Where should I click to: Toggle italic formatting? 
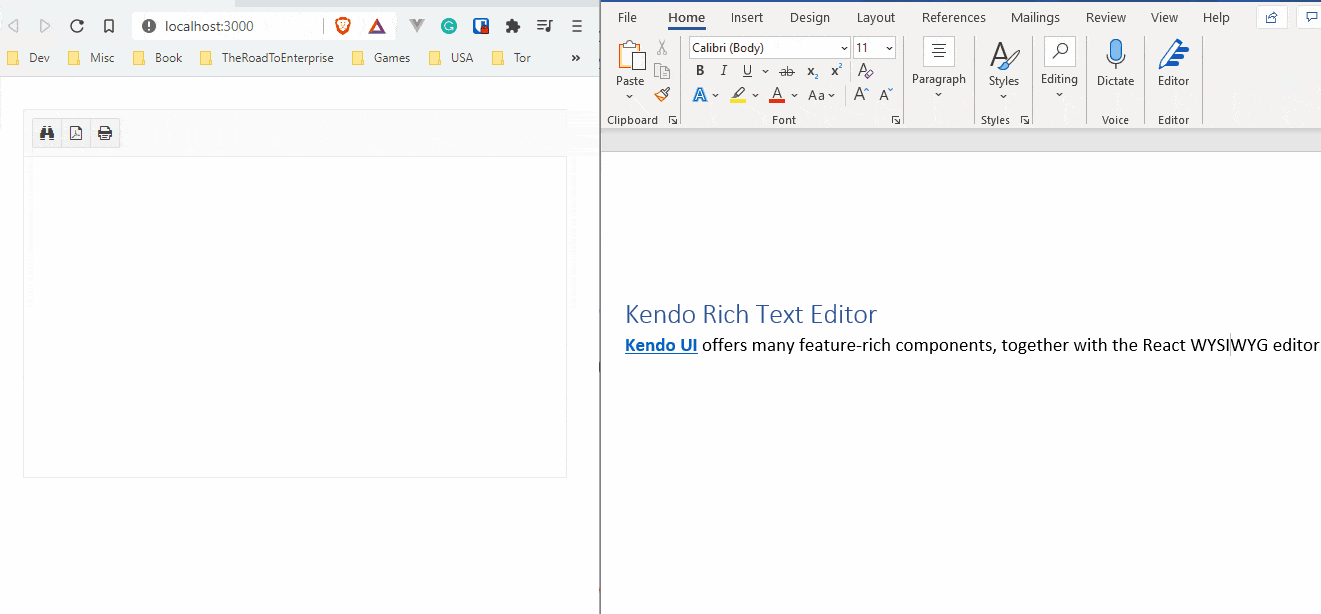(x=723, y=70)
